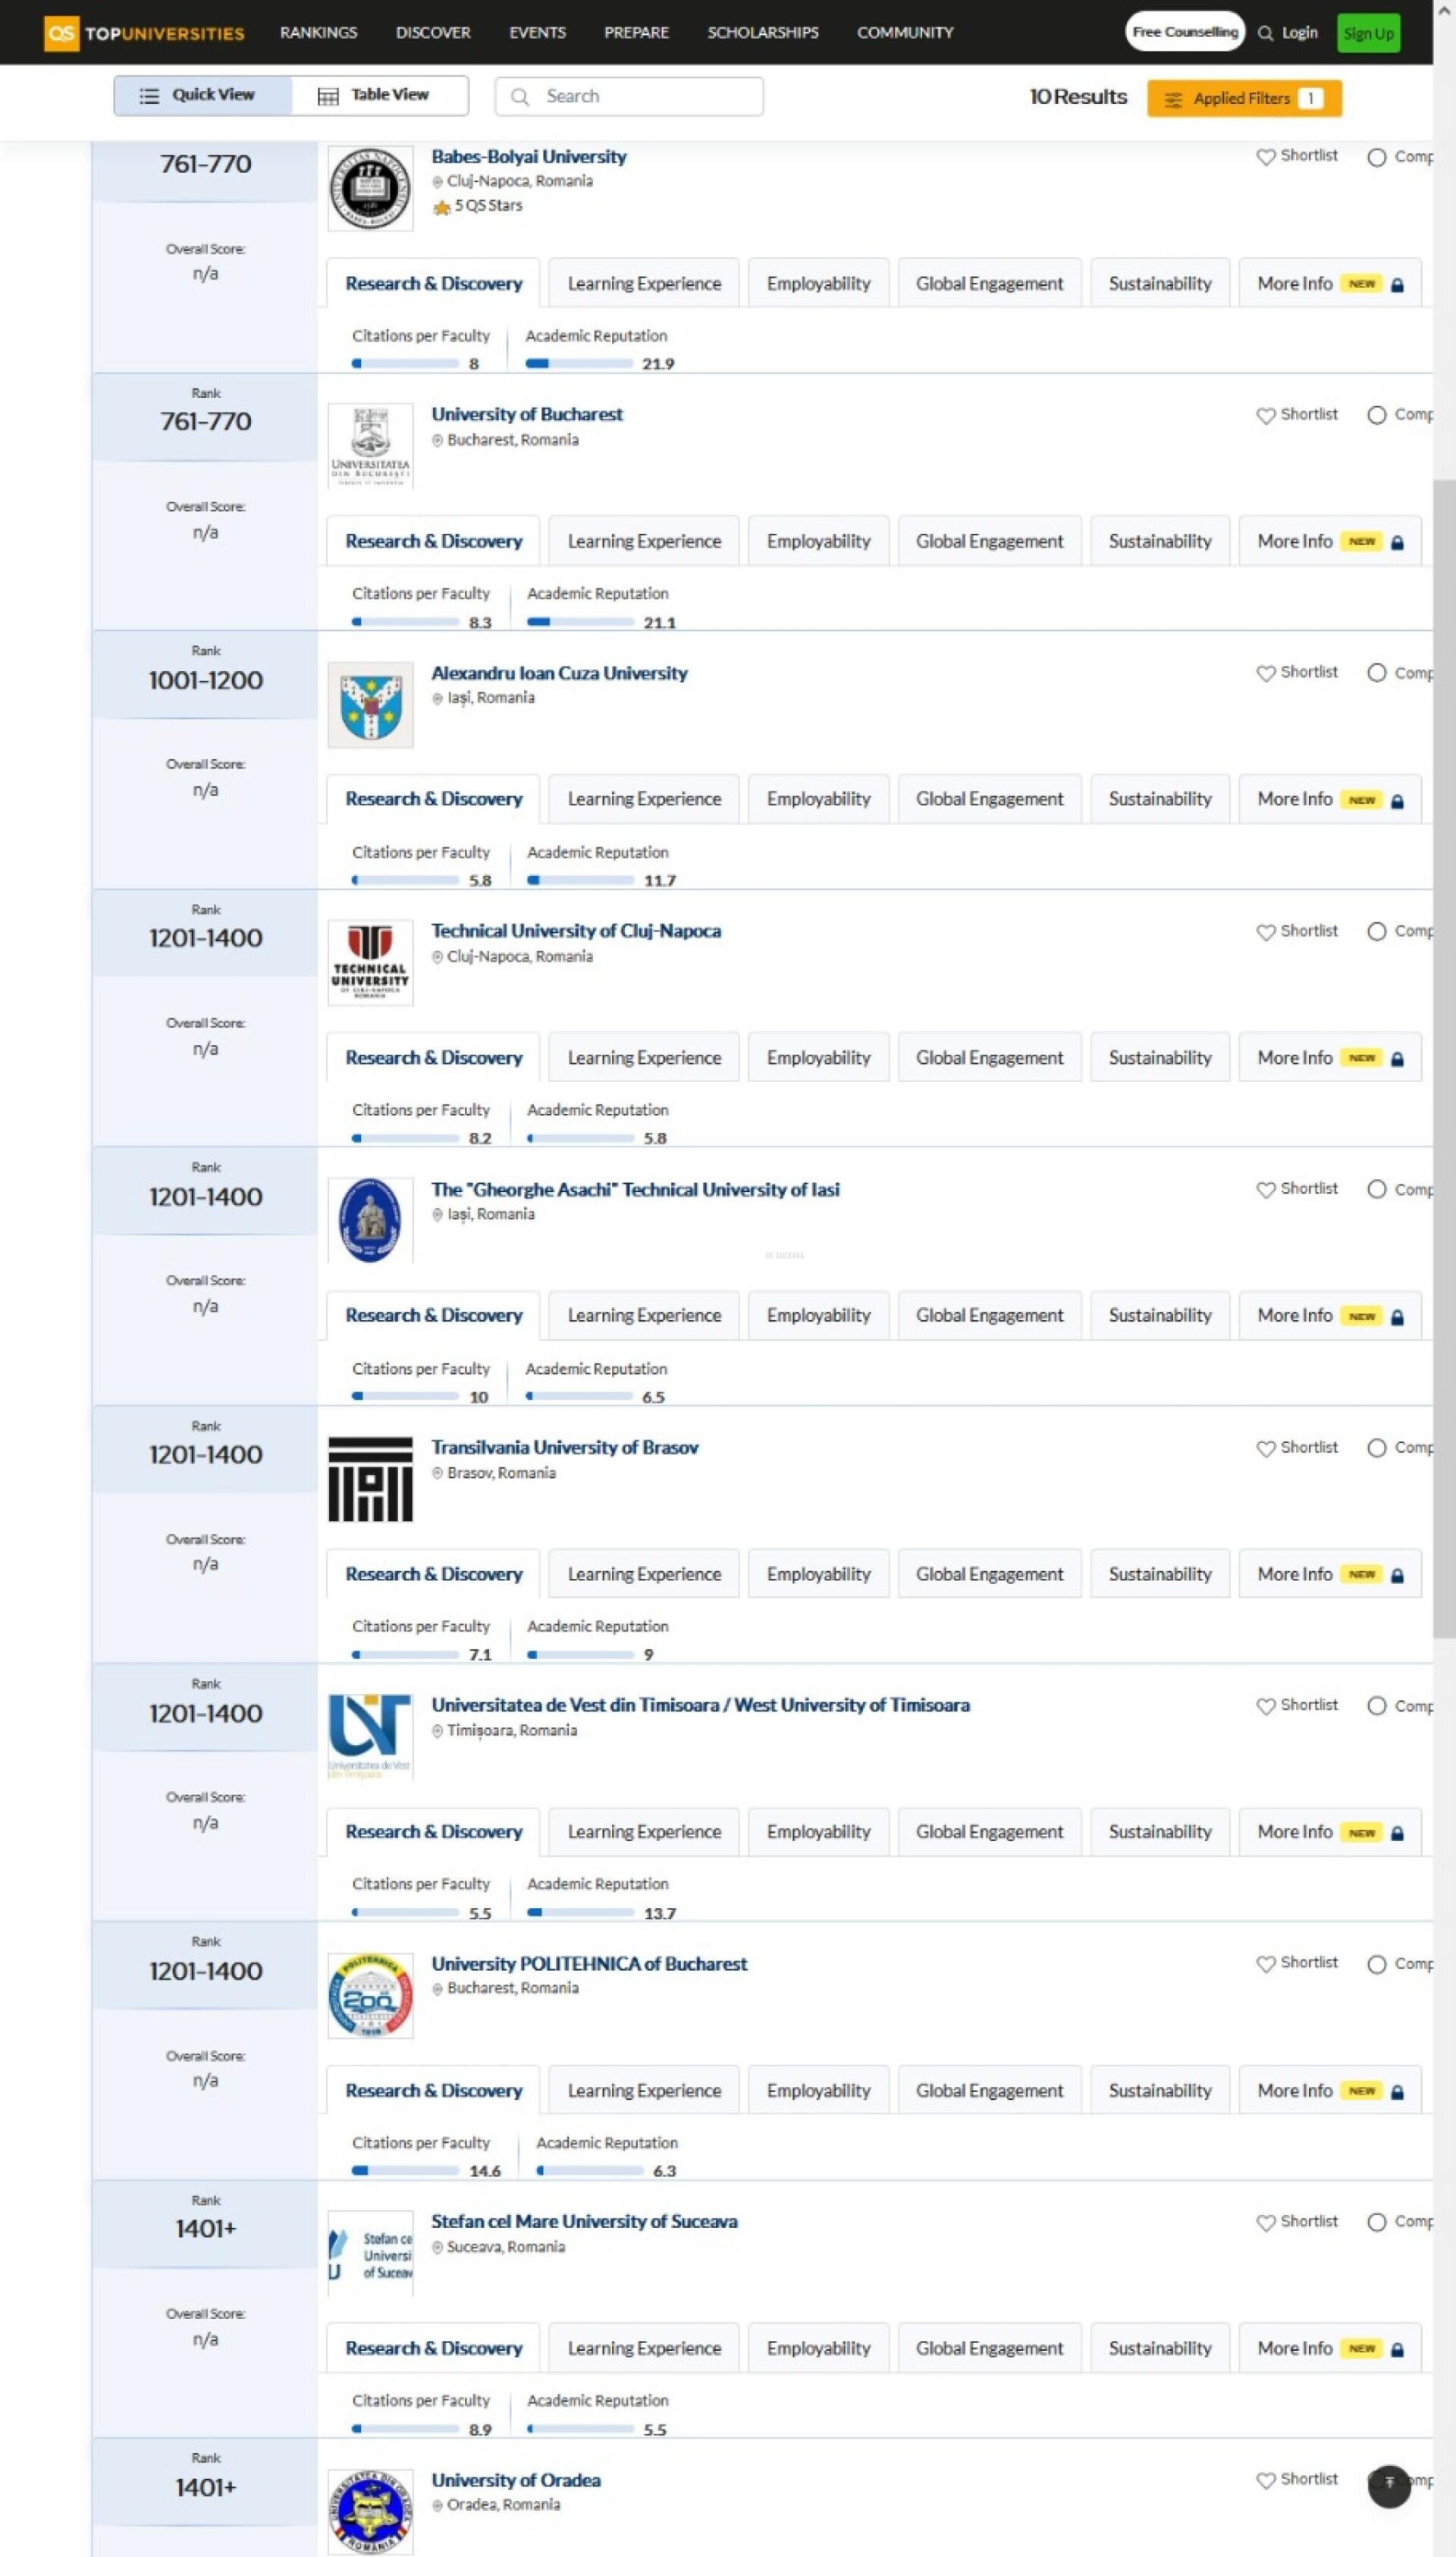
Task: Shortlist Gheorghe Asachi Technical University heart
Action: click(1265, 1189)
